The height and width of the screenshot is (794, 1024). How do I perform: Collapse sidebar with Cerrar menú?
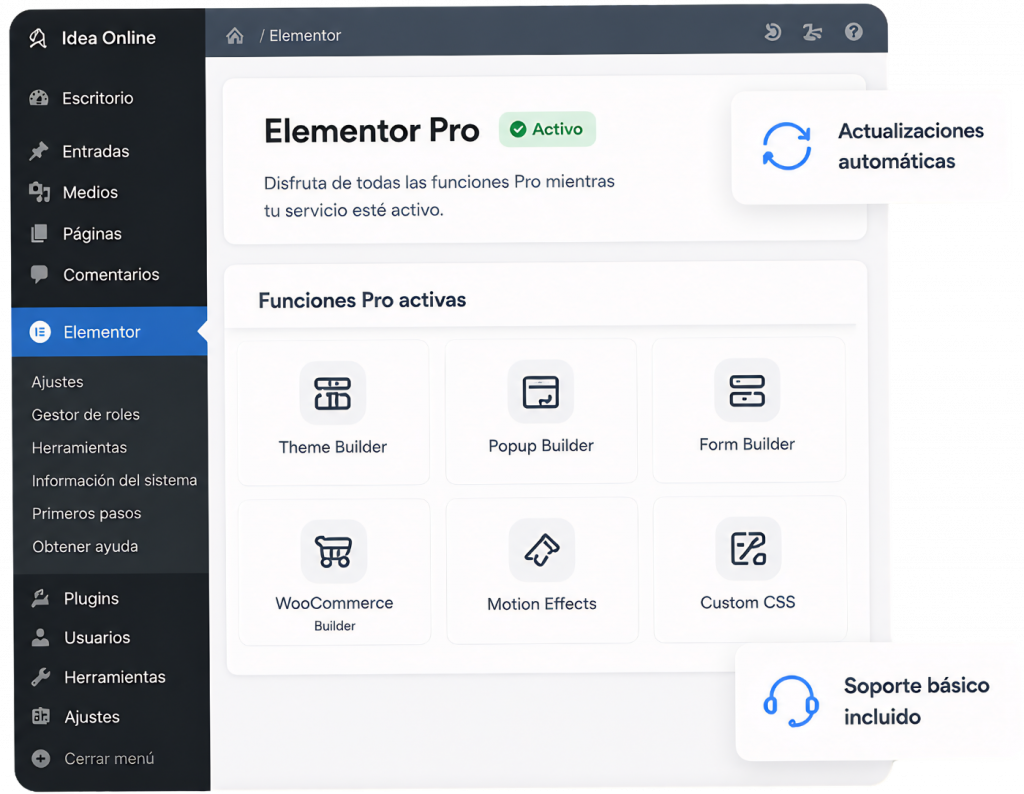click(x=111, y=758)
